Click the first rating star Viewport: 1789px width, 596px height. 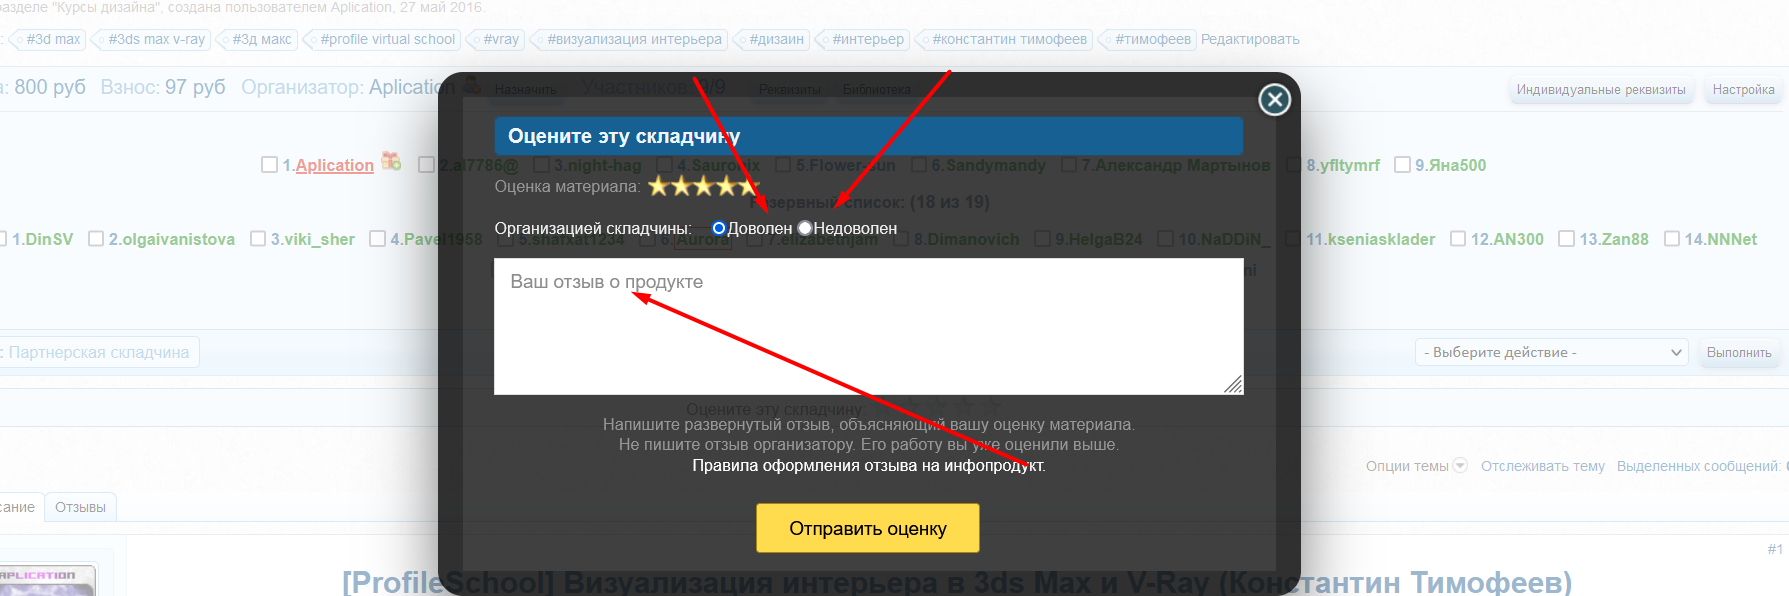click(658, 186)
